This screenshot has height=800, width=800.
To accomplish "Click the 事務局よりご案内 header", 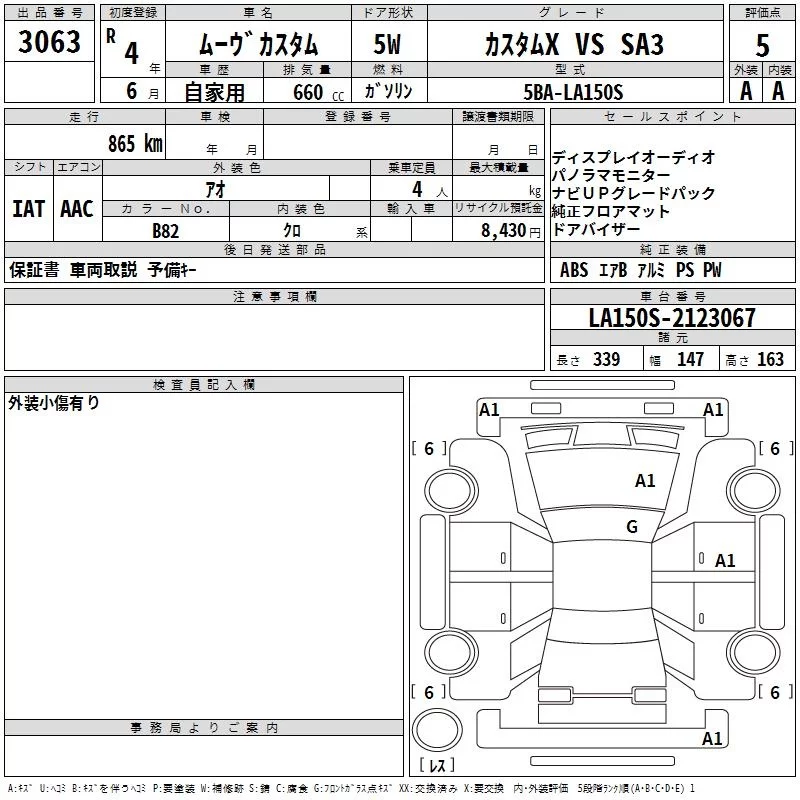I will (204, 728).
